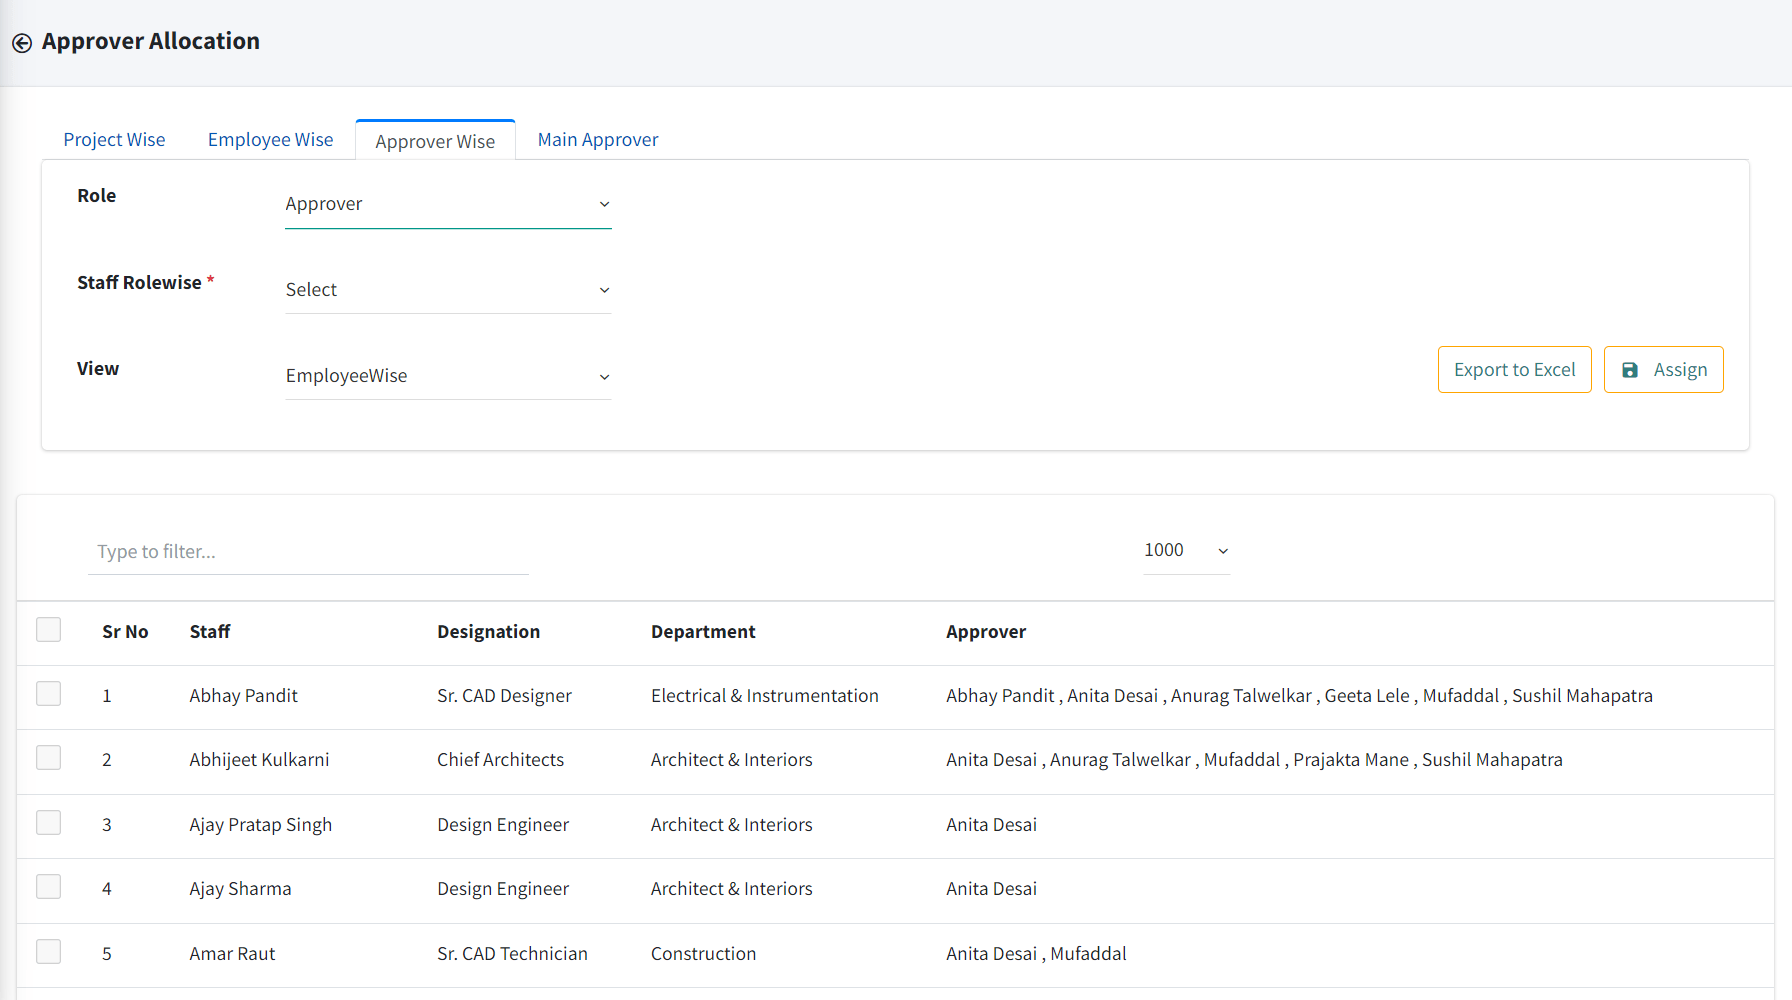Click approvers 'Anita Desai , Mufaddal' cell
Screen dimensions: 1792x1000
click(1036, 954)
